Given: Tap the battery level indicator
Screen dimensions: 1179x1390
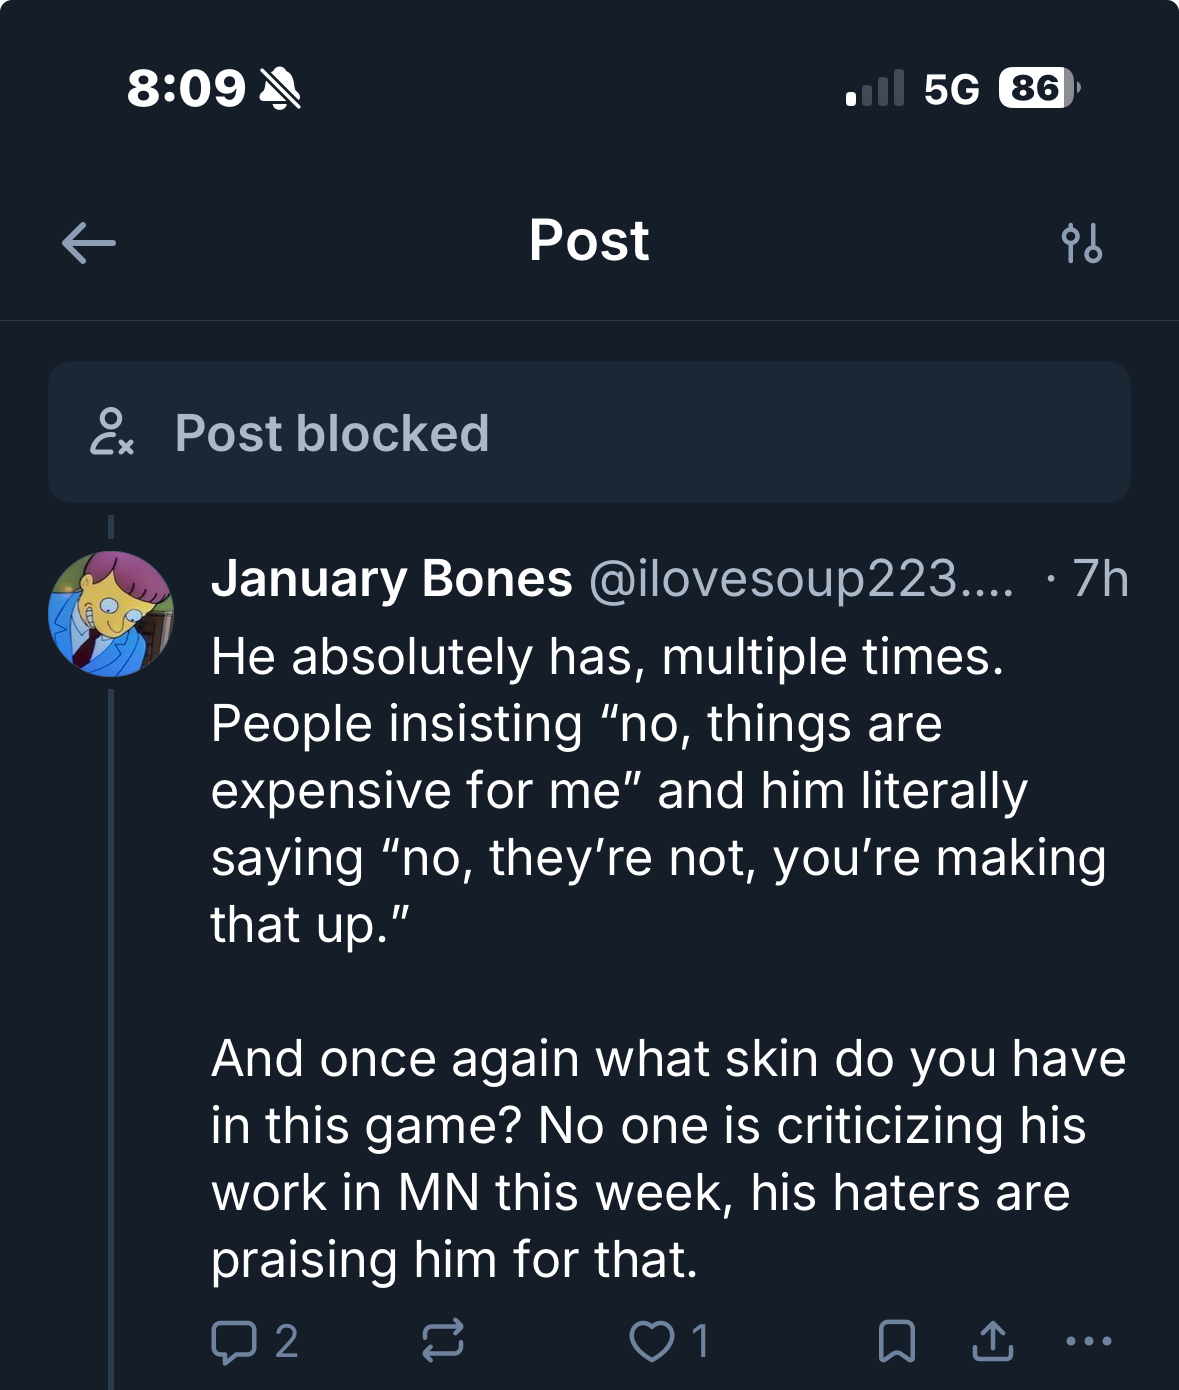Looking at the screenshot, I should [x=1038, y=88].
